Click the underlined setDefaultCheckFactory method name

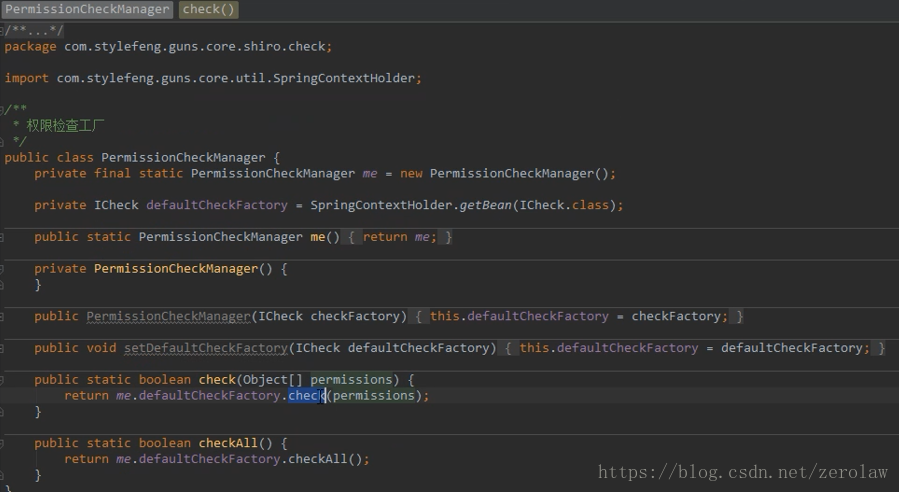pyautogui.click(x=206, y=347)
